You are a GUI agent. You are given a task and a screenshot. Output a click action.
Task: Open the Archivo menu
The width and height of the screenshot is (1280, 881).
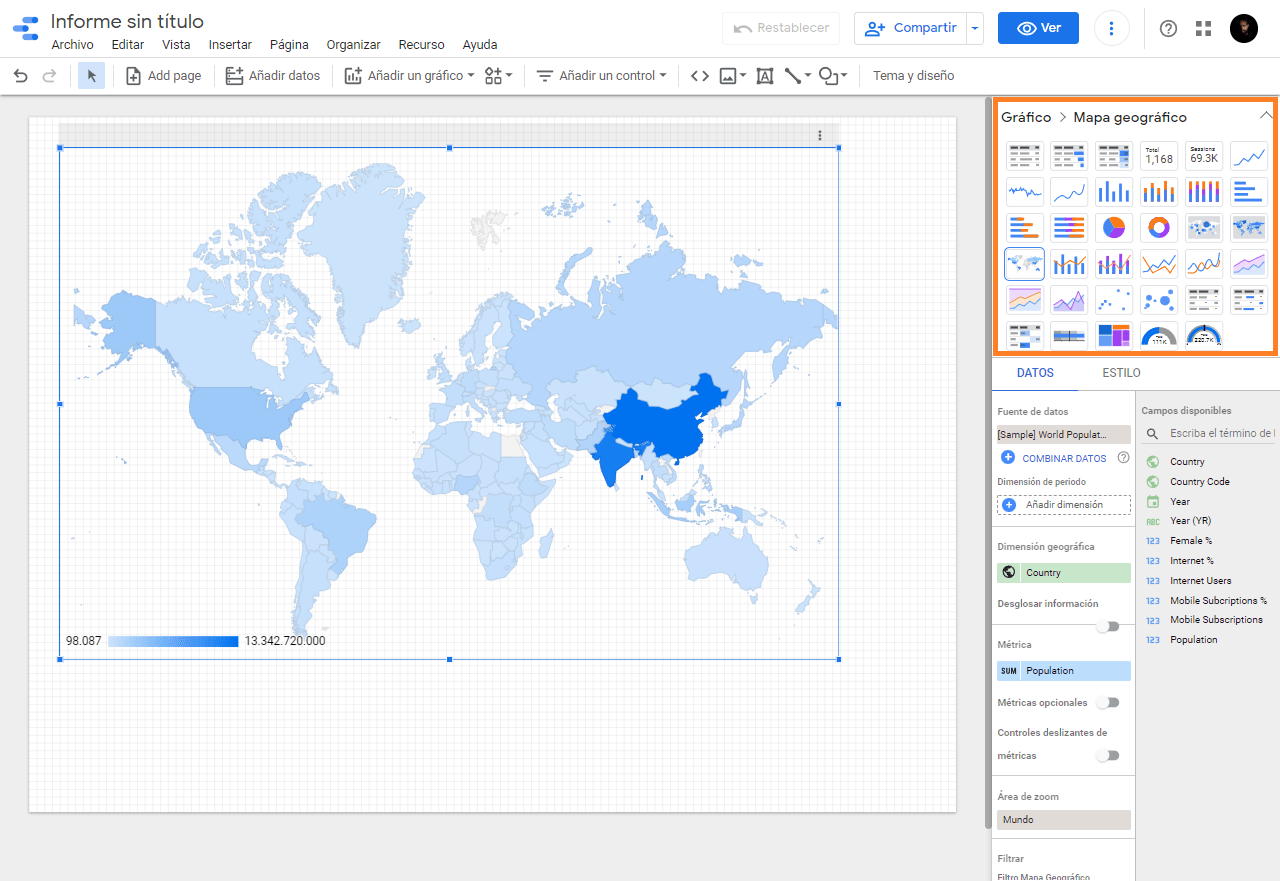[72, 45]
